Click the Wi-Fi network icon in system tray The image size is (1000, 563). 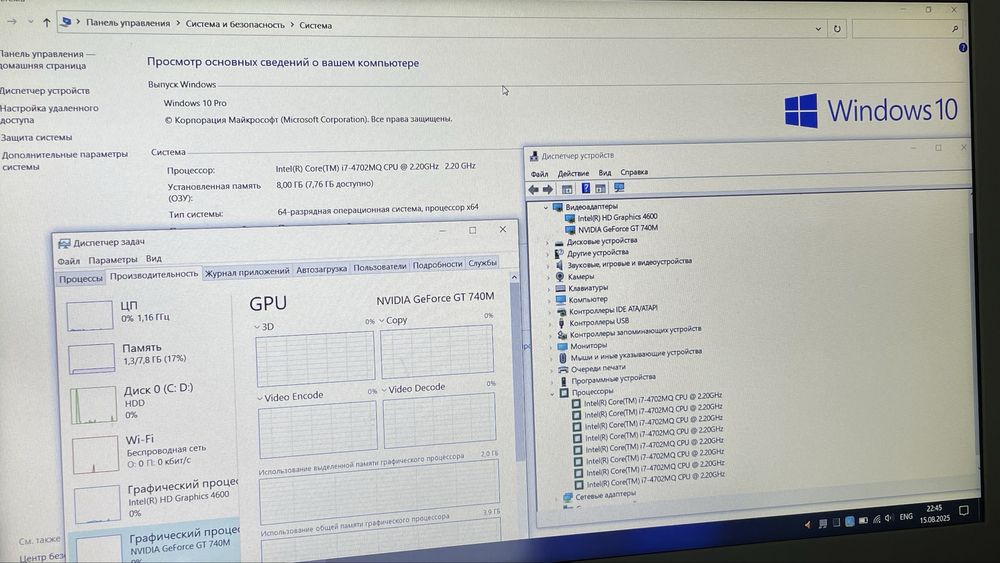[876, 520]
